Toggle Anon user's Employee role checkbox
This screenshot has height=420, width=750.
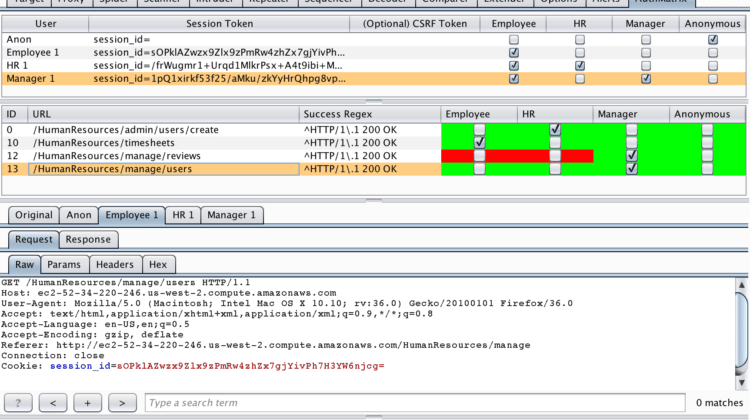coord(514,40)
